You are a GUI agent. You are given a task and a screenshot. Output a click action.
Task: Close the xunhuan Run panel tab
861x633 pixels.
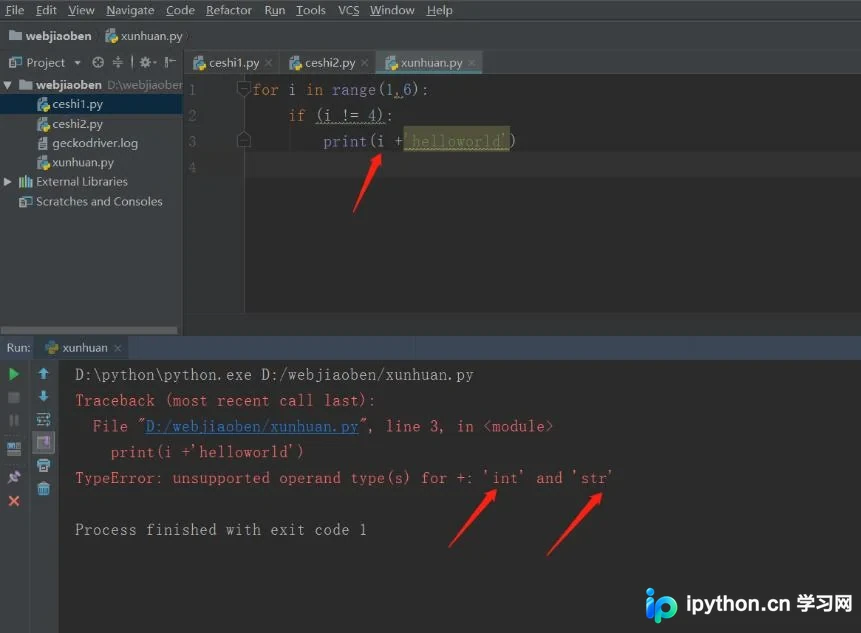coord(118,348)
